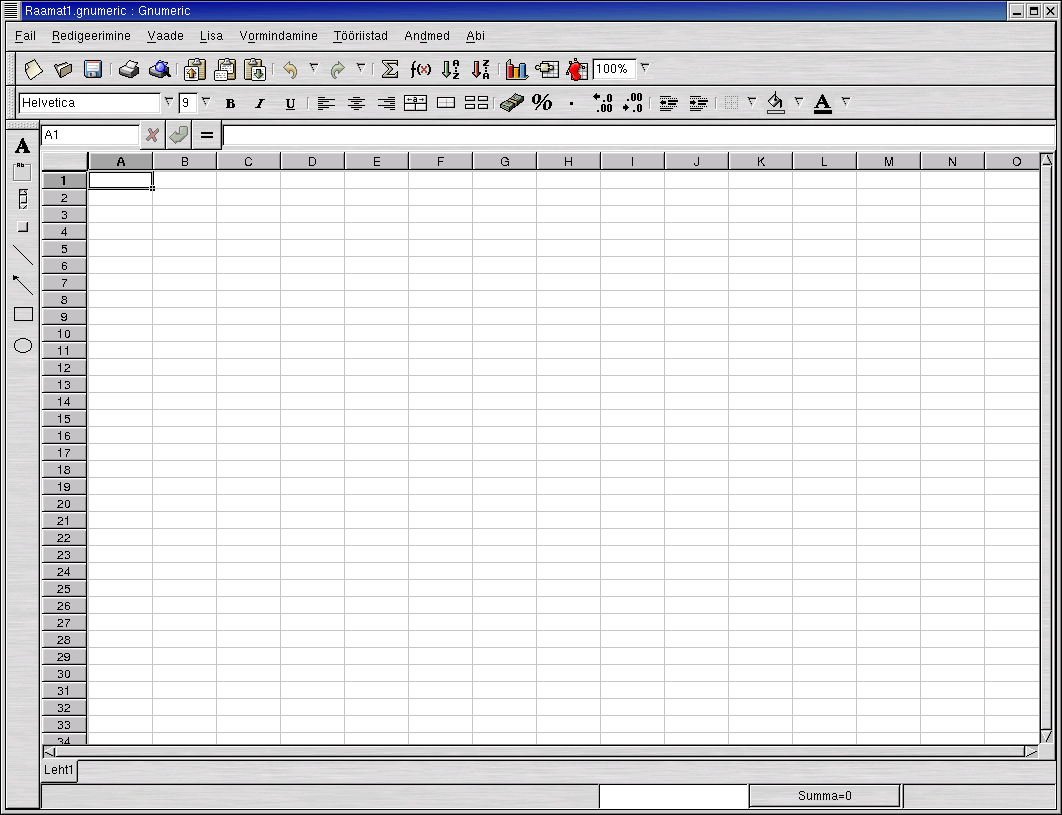Open the Vormindamine menu

click(x=278, y=36)
